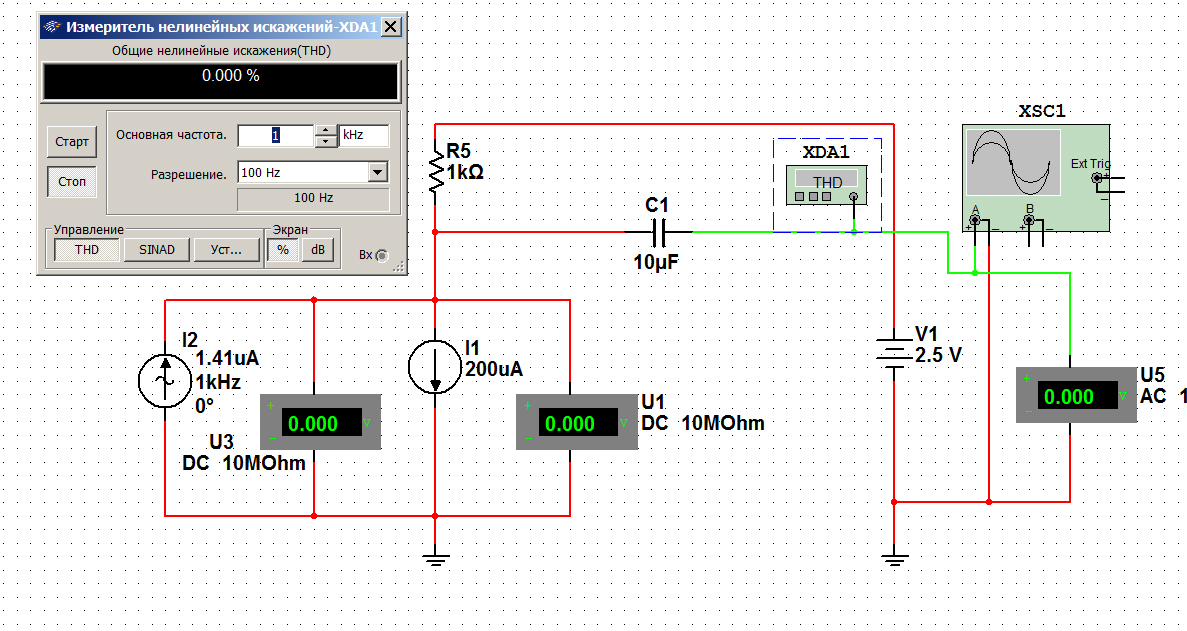Click the Стоп button in distortion analyzer
The width and height of the screenshot is (1187, 631).
click(72, 182)
